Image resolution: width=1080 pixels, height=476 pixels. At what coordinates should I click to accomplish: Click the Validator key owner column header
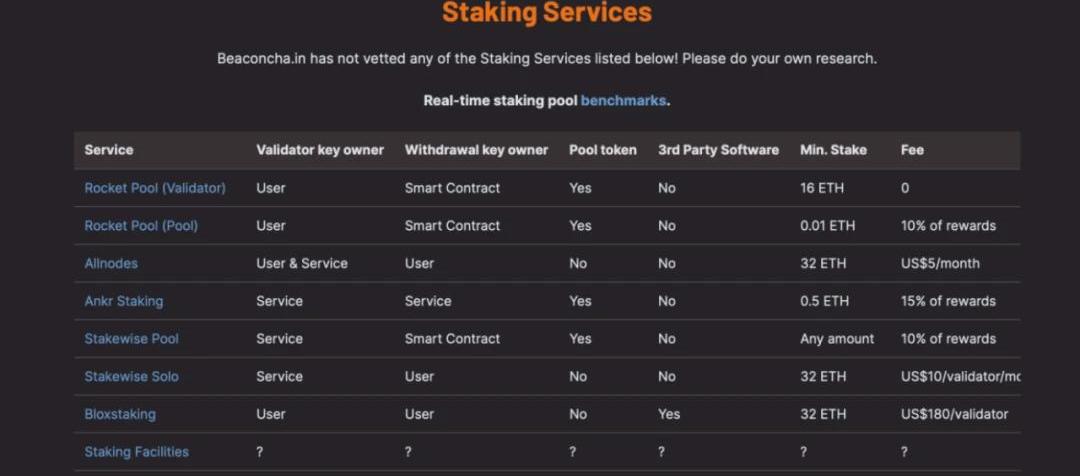(320, 150)
